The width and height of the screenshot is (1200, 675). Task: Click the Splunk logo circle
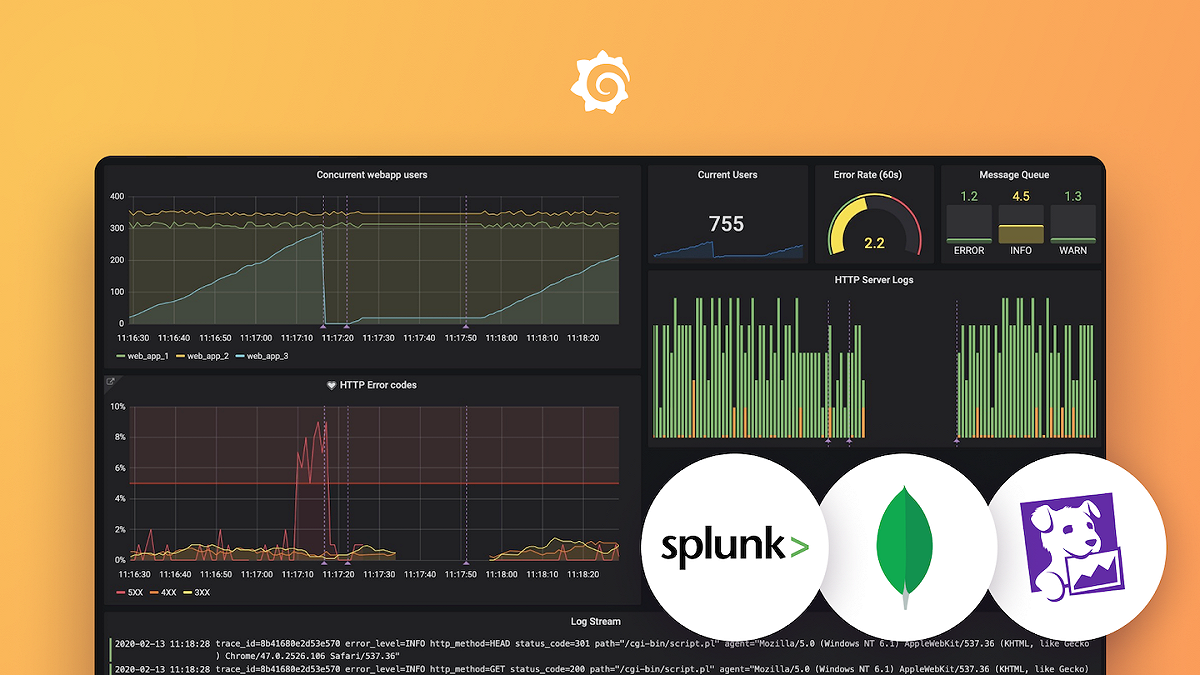click(733, 544)
